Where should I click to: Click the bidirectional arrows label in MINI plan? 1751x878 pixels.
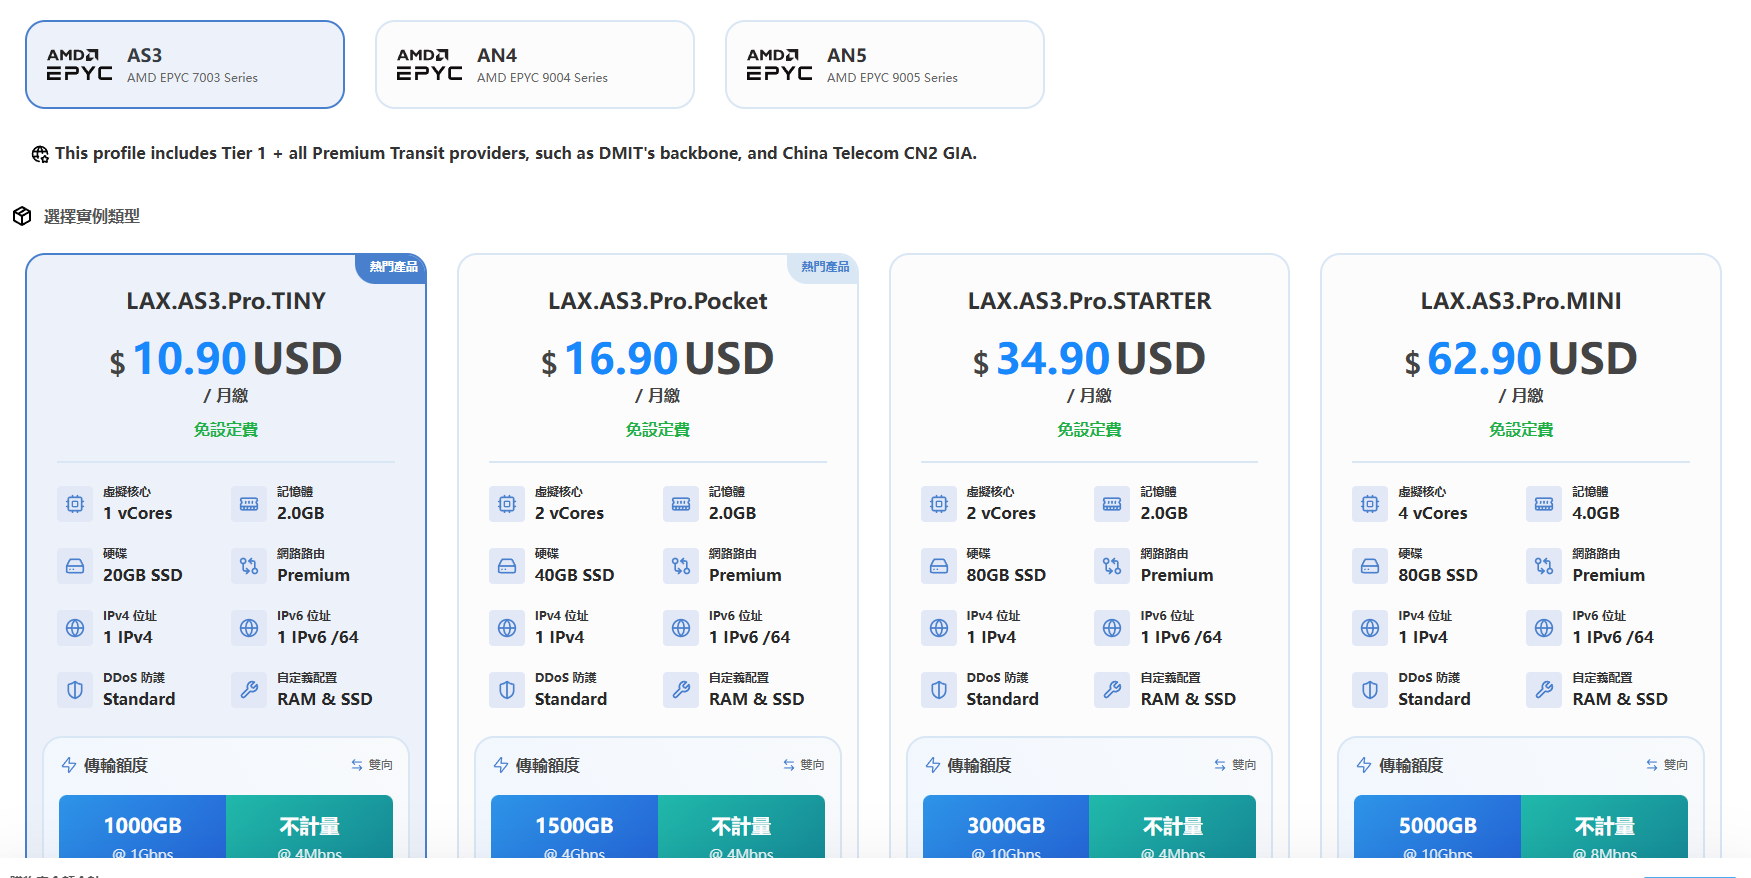click(1667, 765)
